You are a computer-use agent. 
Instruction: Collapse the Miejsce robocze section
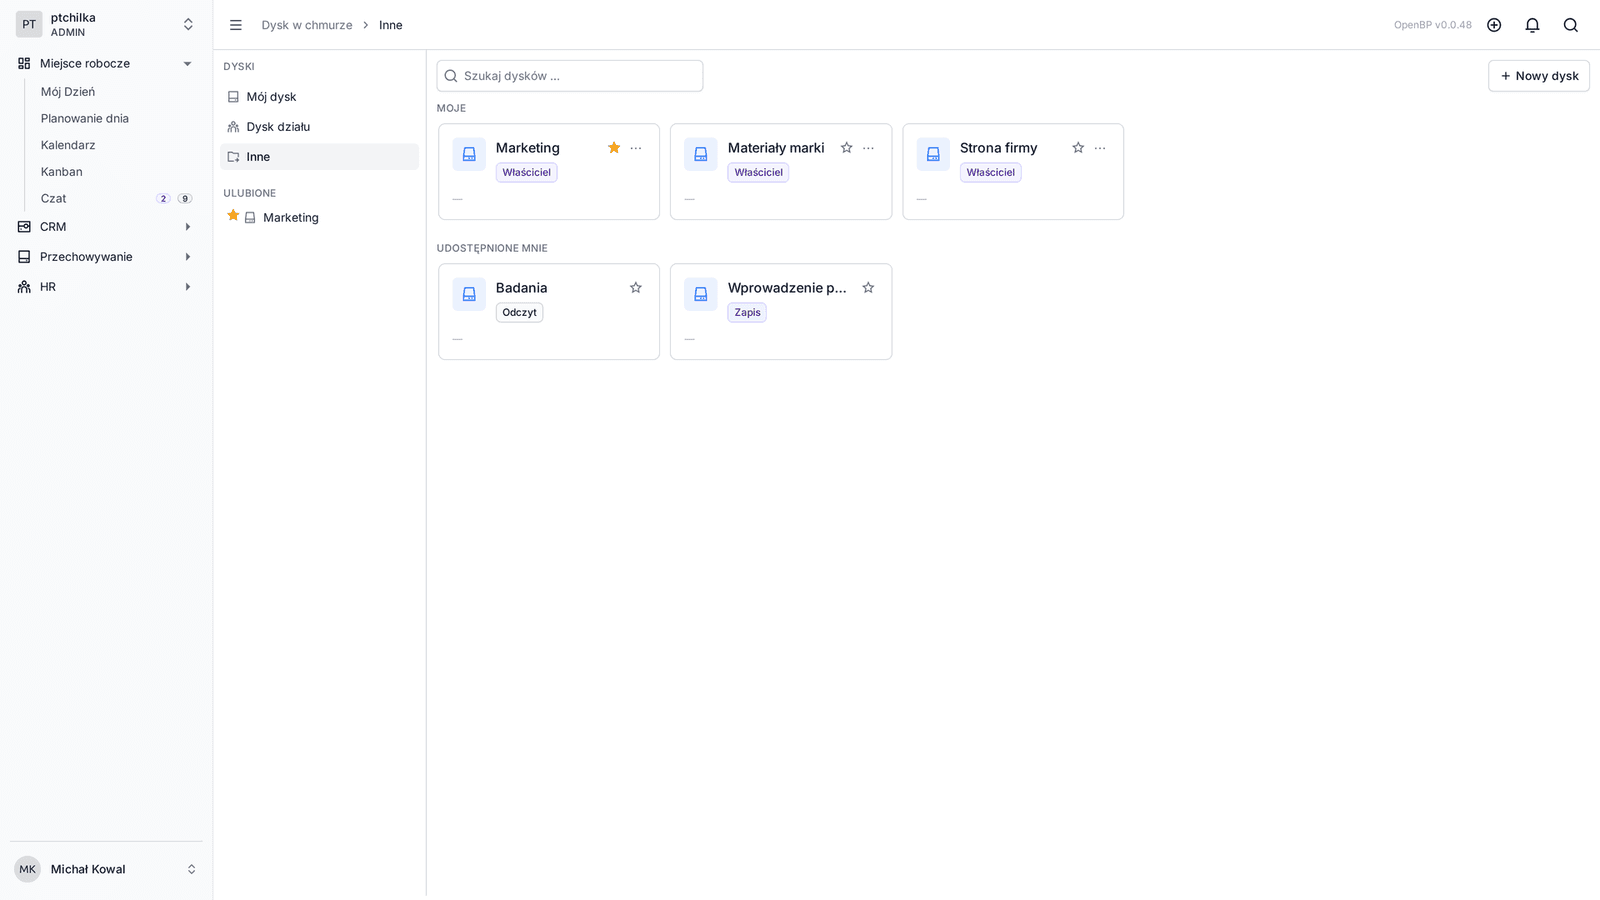[187, 63]
